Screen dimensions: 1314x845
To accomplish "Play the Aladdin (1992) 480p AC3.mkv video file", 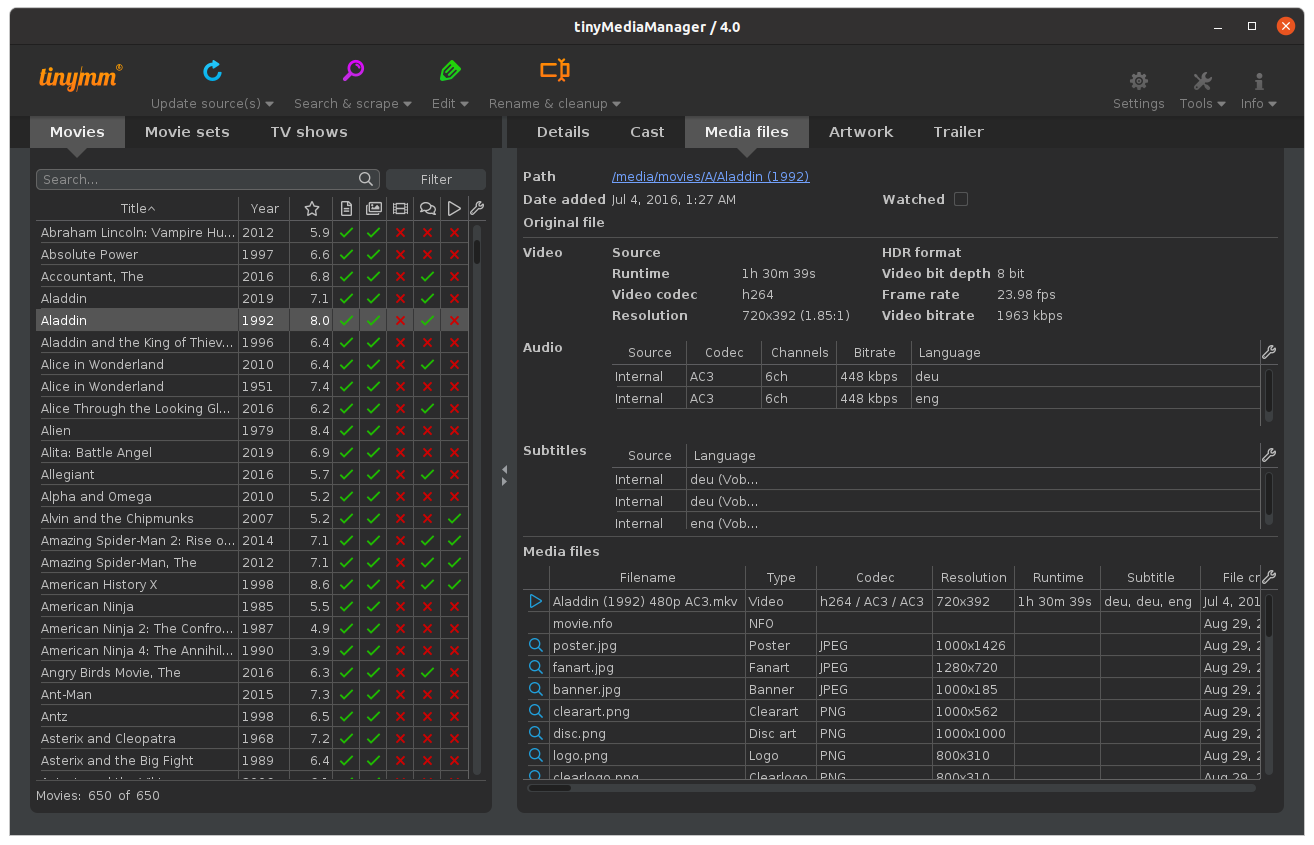I will point(535,602).
